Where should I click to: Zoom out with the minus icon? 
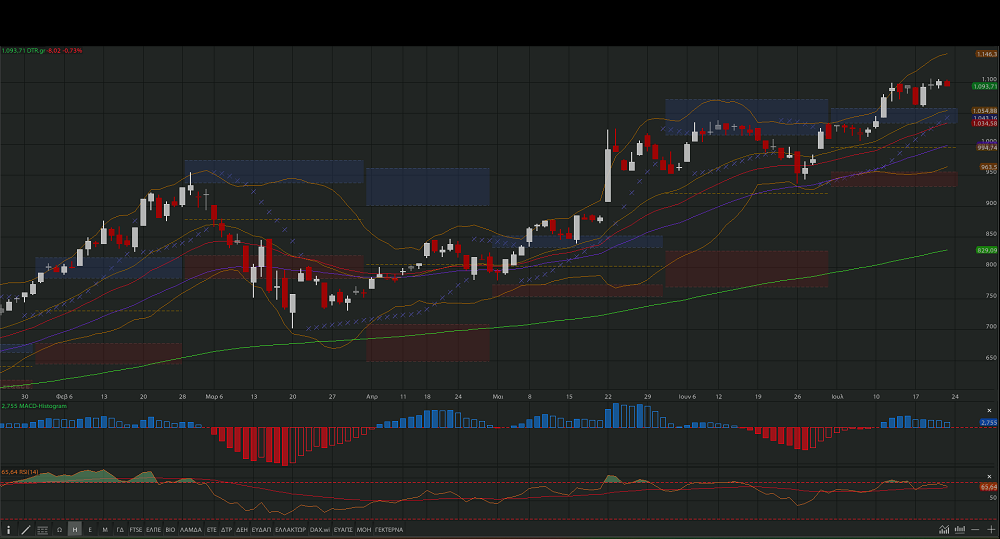click(x=975, y=529)
